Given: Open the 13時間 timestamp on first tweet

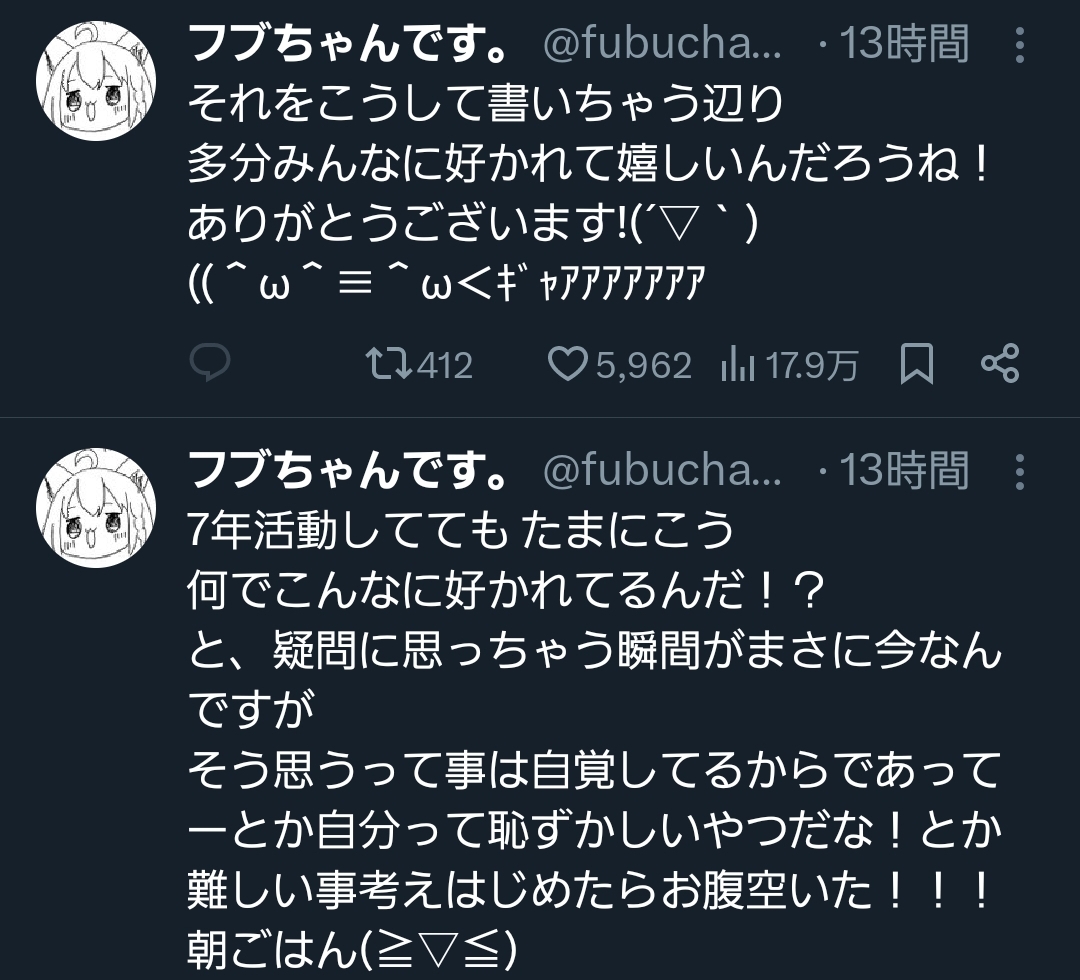Looking at the screenshot, I should (x=904, y=43).
